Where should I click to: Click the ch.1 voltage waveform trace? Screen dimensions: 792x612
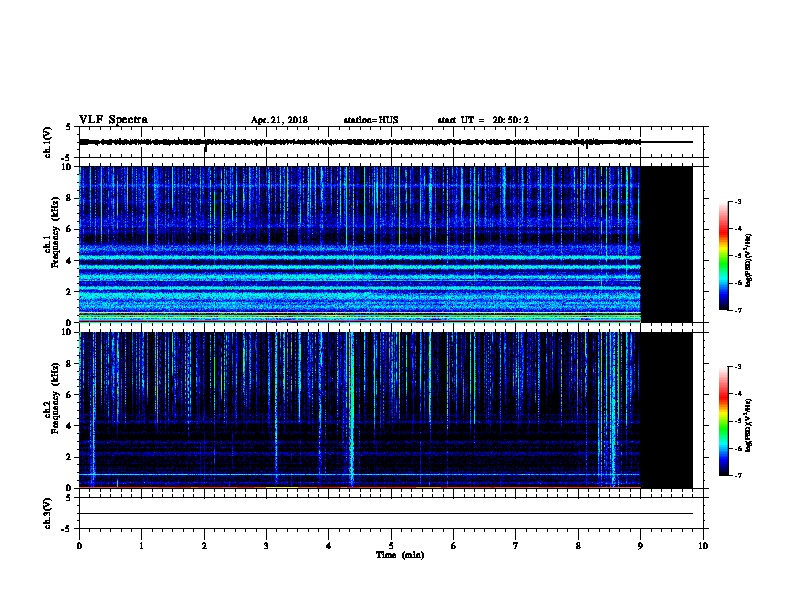[360, 142]
